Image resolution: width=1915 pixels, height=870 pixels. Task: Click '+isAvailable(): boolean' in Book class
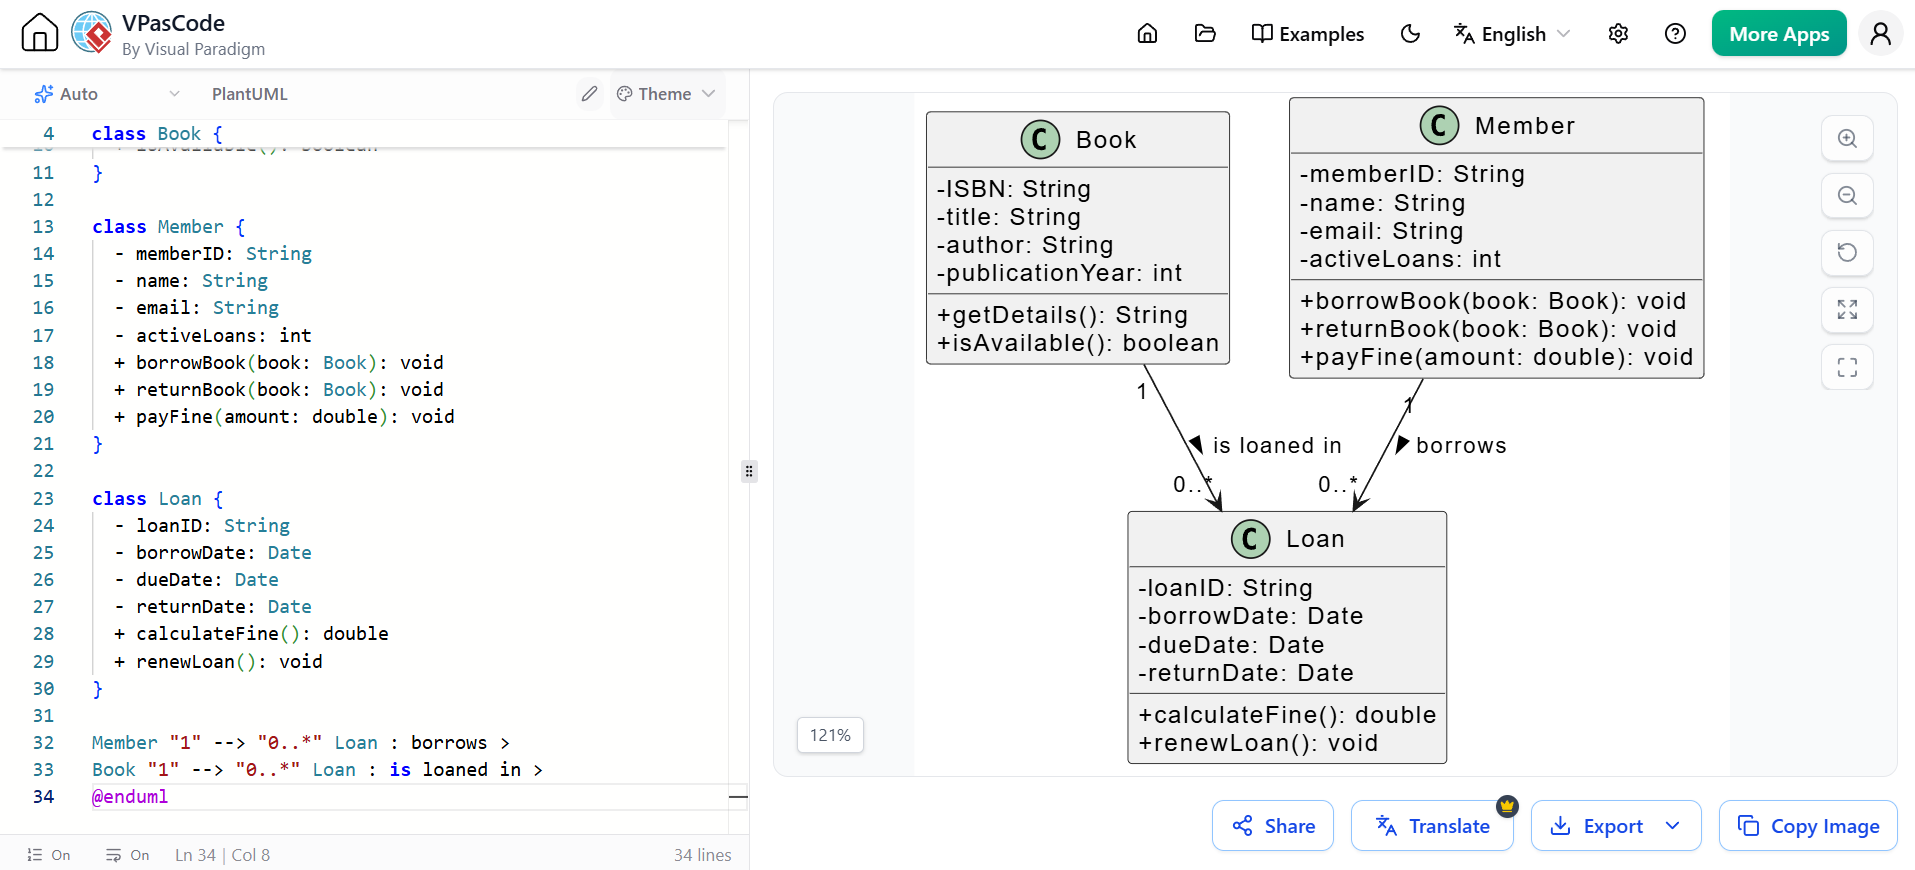coord(1078,343)
